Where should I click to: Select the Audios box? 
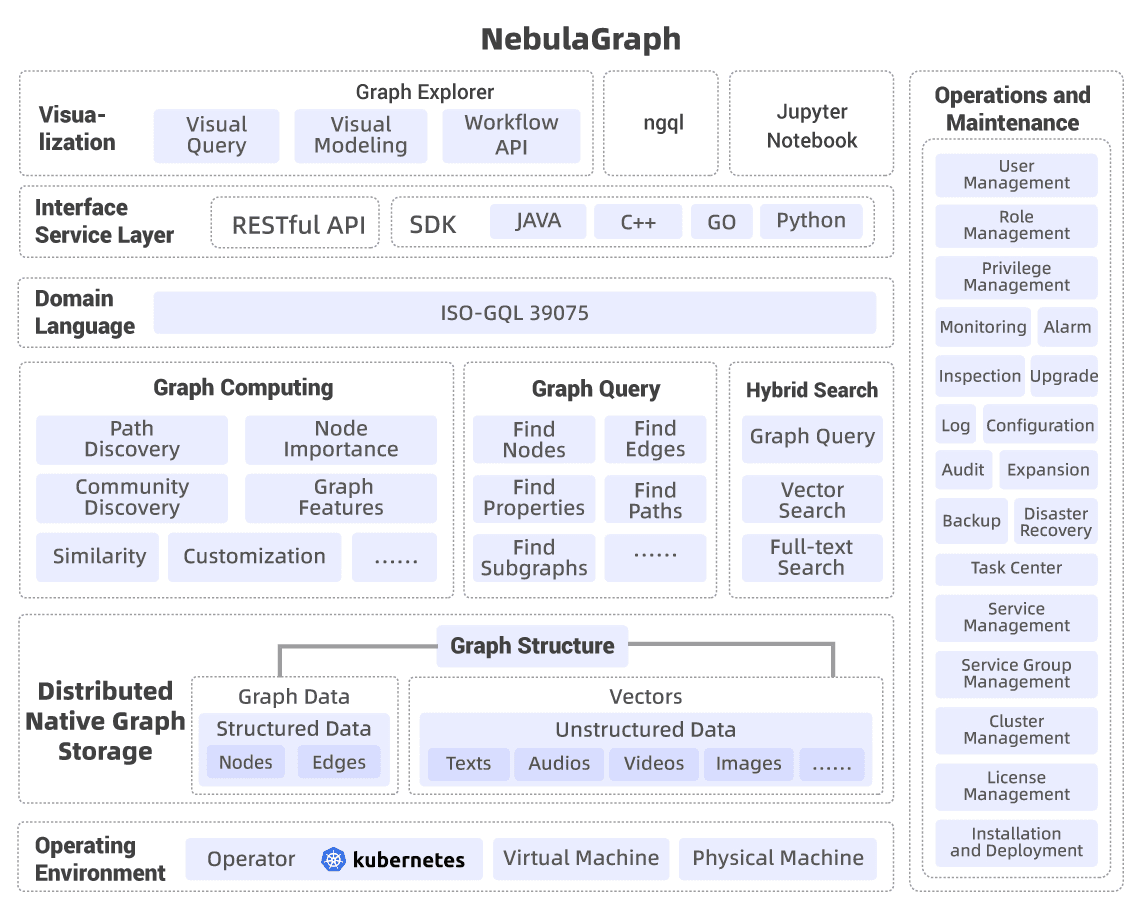pyautogui.click(x=559, y=764)
